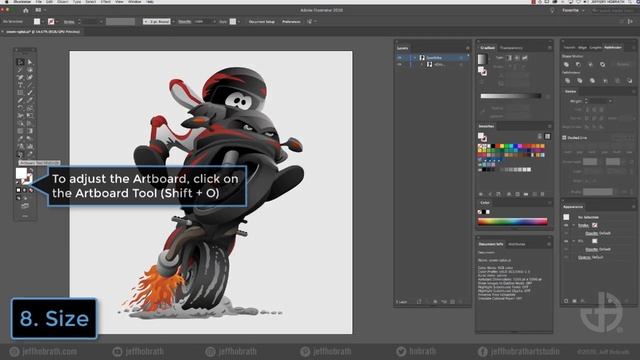The width and height of the screenshot is (640, 360).
Task: Choose the Radial gradient type icon
Action: coord(516,58)
